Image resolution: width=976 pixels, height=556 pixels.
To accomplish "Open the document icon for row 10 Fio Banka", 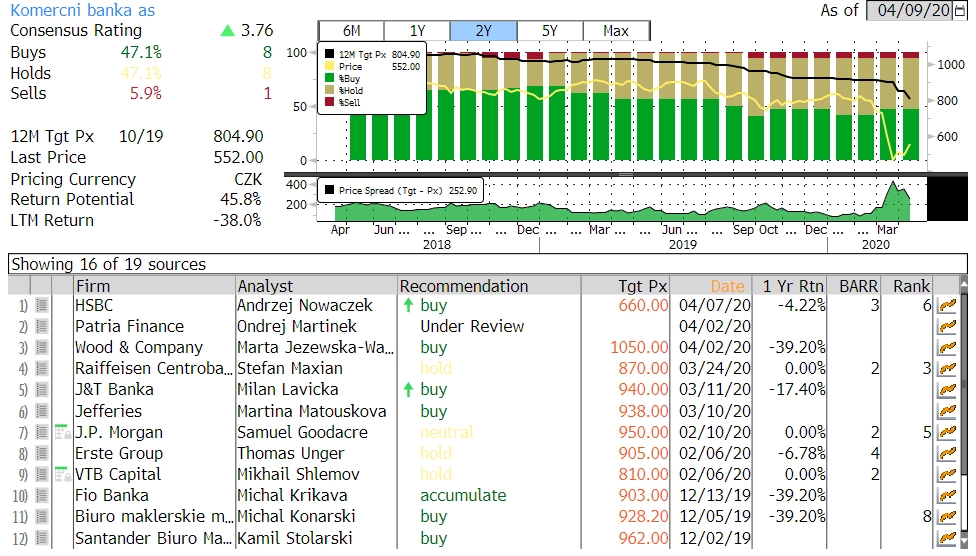I will (42, 496).
